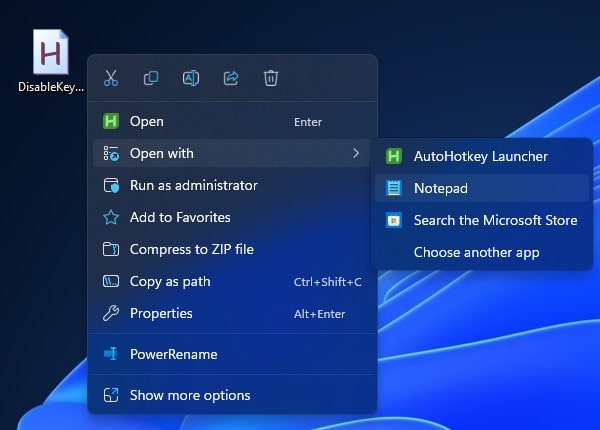Select Search the Microsoft Store
The height and width of the screenshot is (430, 600).
tap(482, 220)
